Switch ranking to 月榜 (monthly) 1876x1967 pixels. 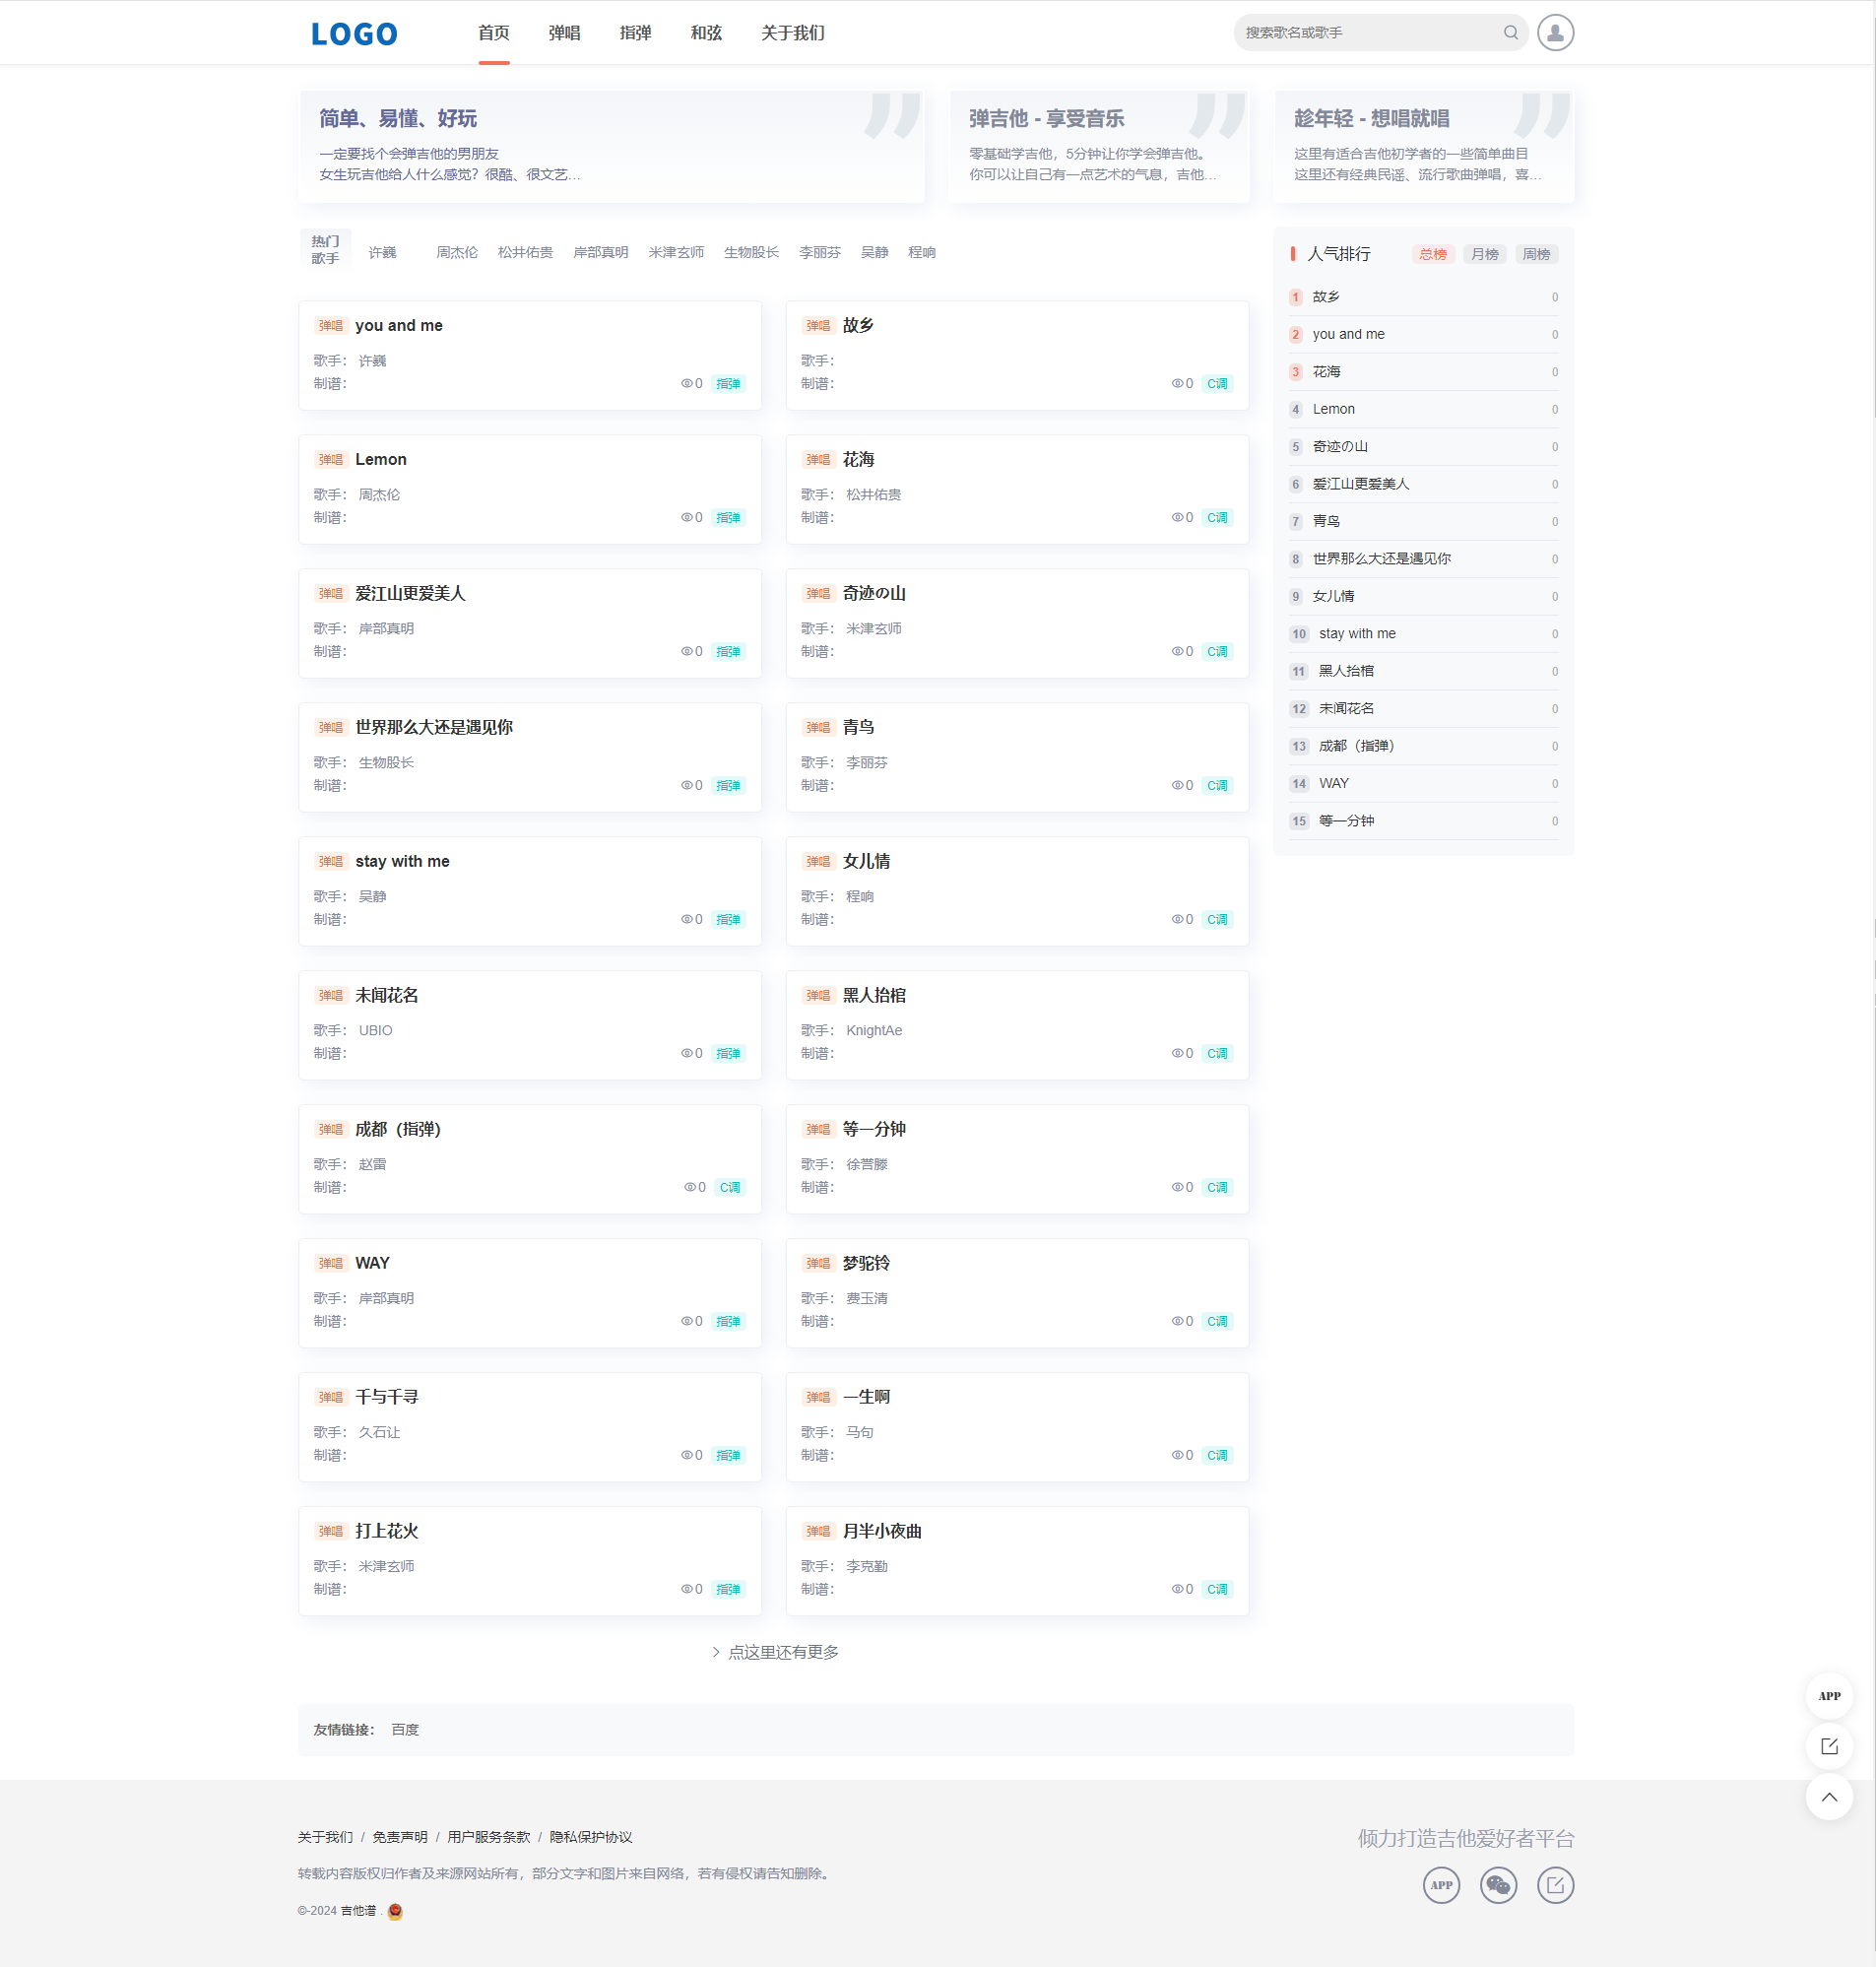coord(1484,253)
